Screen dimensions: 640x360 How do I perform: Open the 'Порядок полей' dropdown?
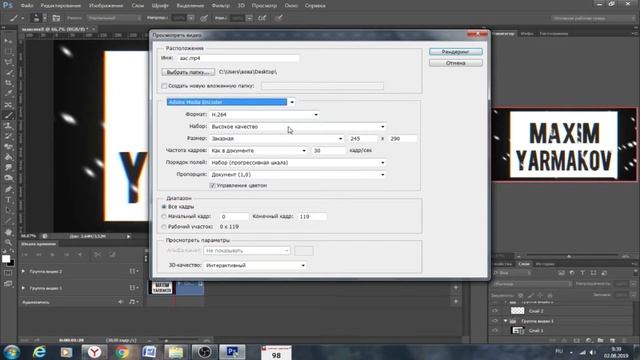[298, 162]
